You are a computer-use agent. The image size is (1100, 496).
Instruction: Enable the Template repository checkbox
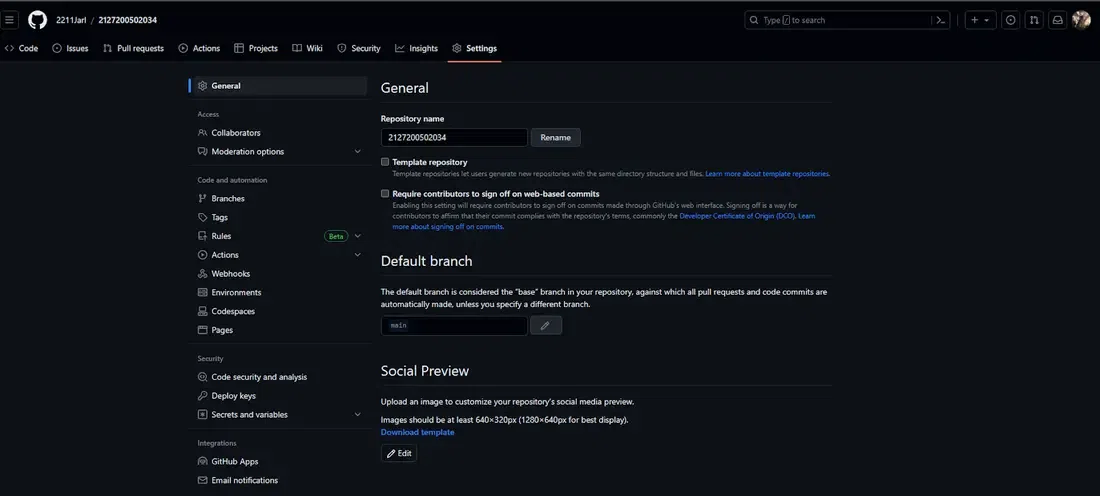click(385, 161)
